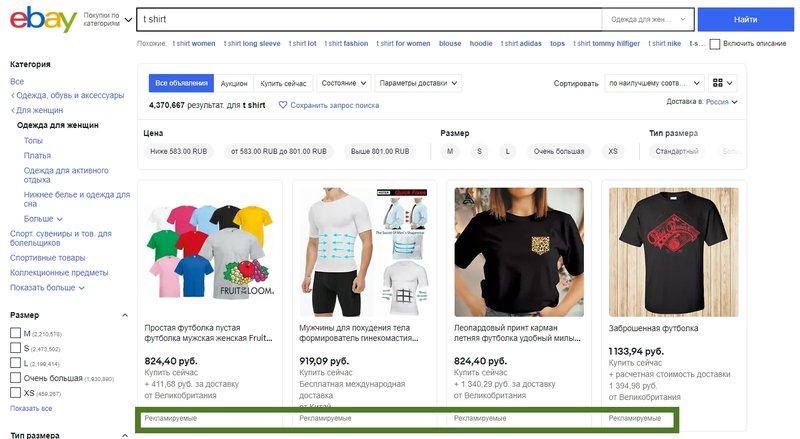The height and width of the screenshot is (439, 800).
Task: Select size L chip in top filter
Action: (x=508, y=151)
